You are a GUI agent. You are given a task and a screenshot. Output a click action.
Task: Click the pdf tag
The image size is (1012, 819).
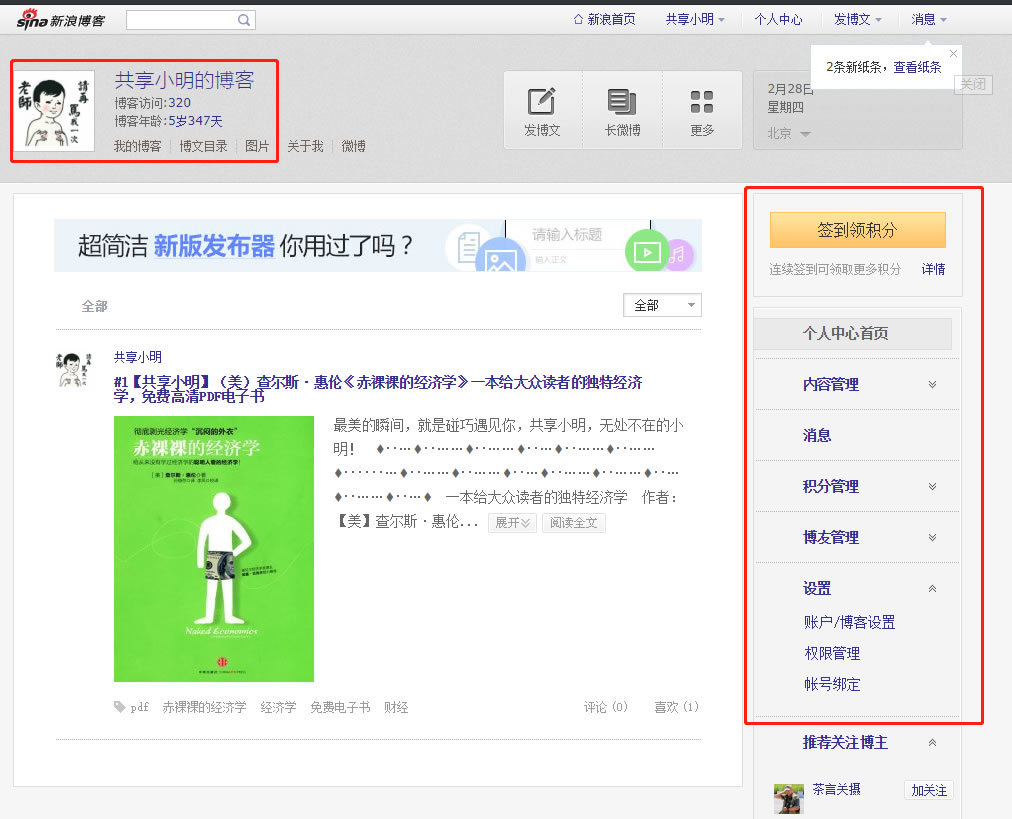point(139,707)
